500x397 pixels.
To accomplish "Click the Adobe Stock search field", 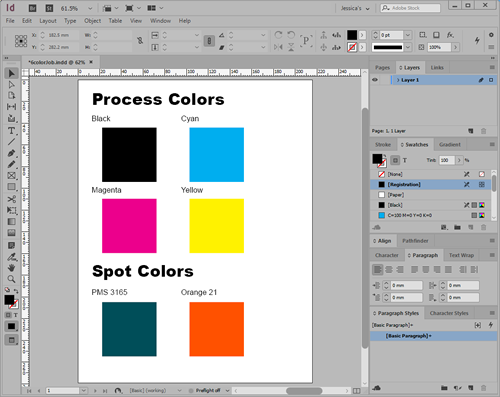I will [410, 8].
